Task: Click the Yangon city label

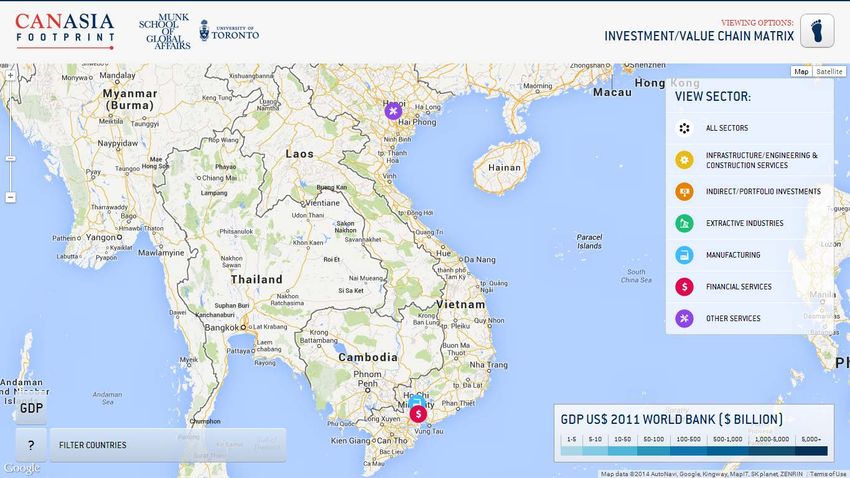Action: coord(100,237)
